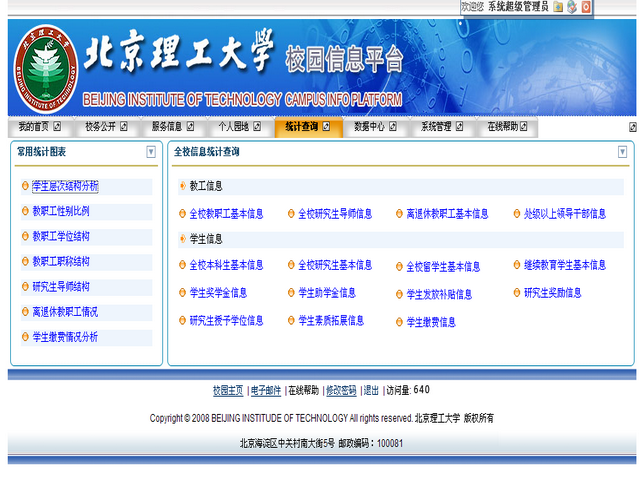This screenshot has width=640, height=480.
Task: Click the folder icon beside 系统超级管理员
Action: (x=558, y=7)
